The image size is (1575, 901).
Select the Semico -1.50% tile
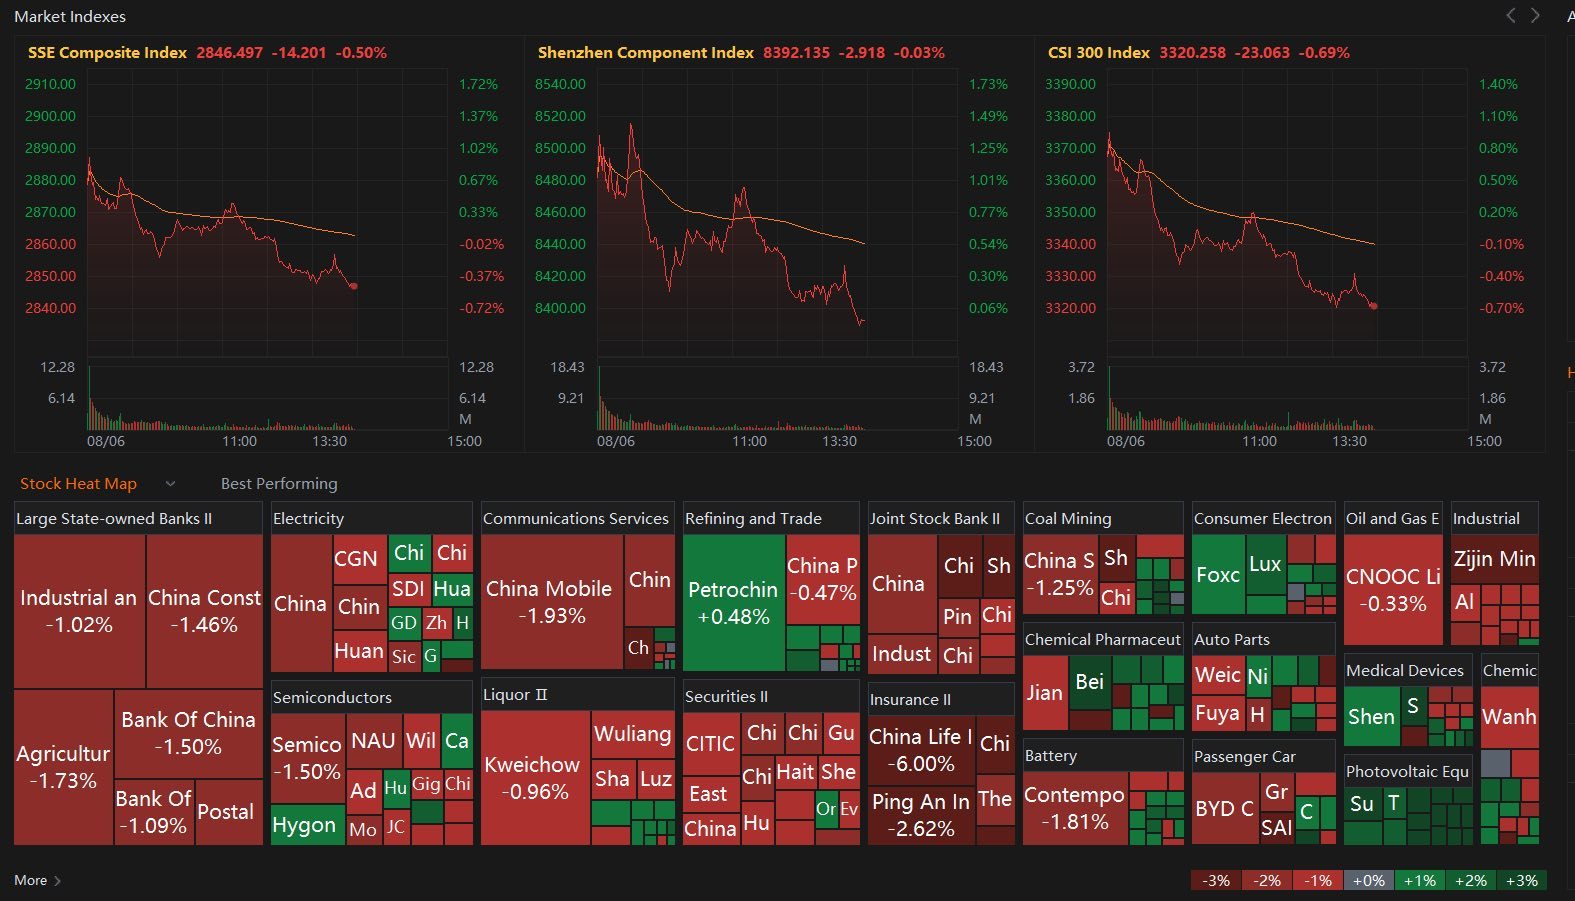(307, 758)
